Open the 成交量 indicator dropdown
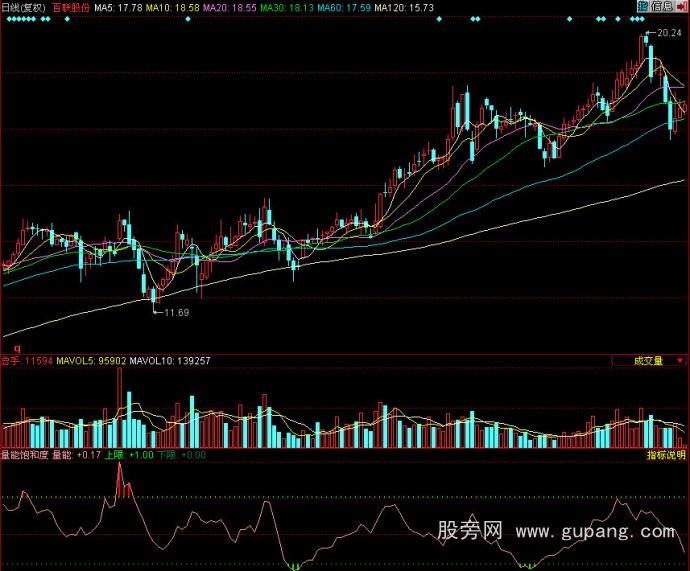The height and width of the screenshot is (571, 690). 649,361
